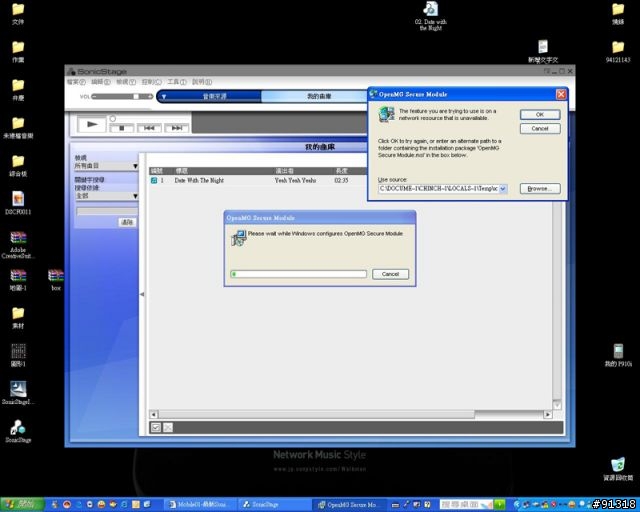
Task: Click the OpenMG configuration progress bar
Action: (x=298, y=274)
